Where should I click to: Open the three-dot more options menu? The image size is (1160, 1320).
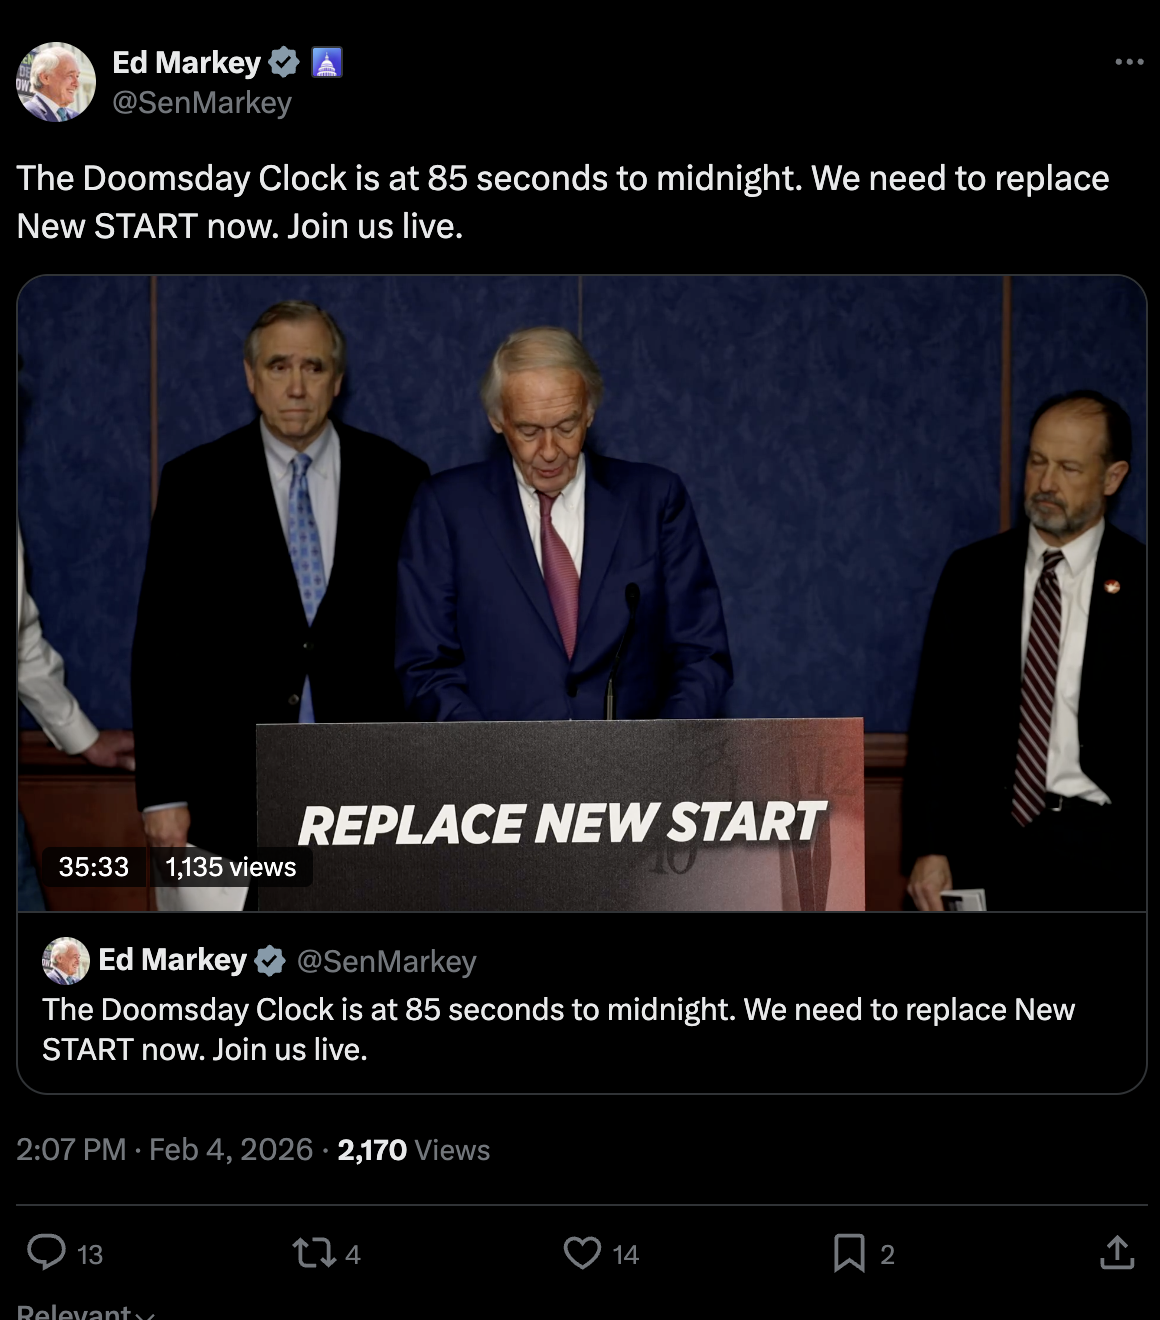[x=1129, y=62]
